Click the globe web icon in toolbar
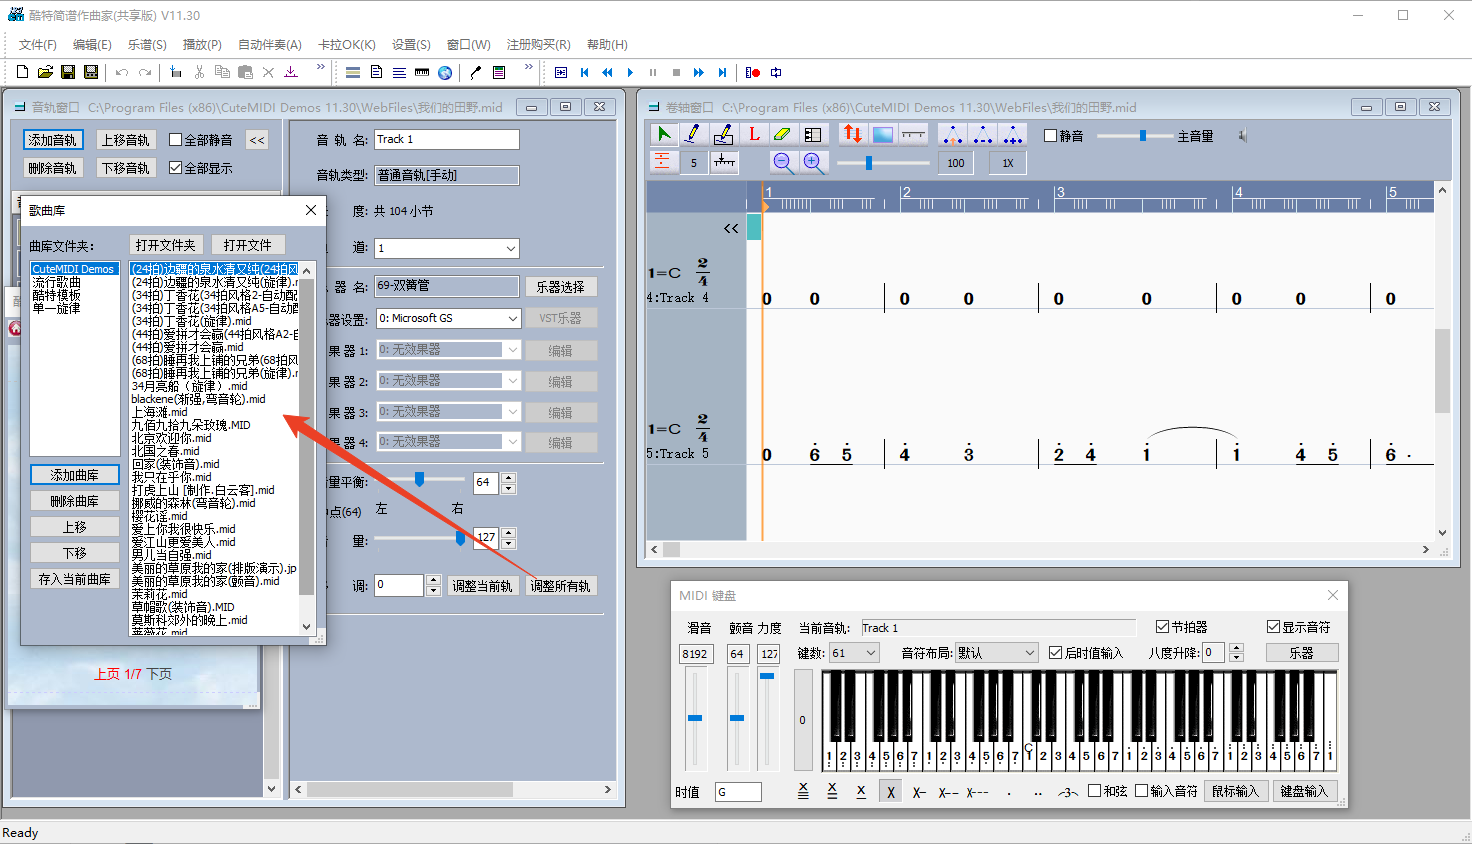 (x=445, y=72)
